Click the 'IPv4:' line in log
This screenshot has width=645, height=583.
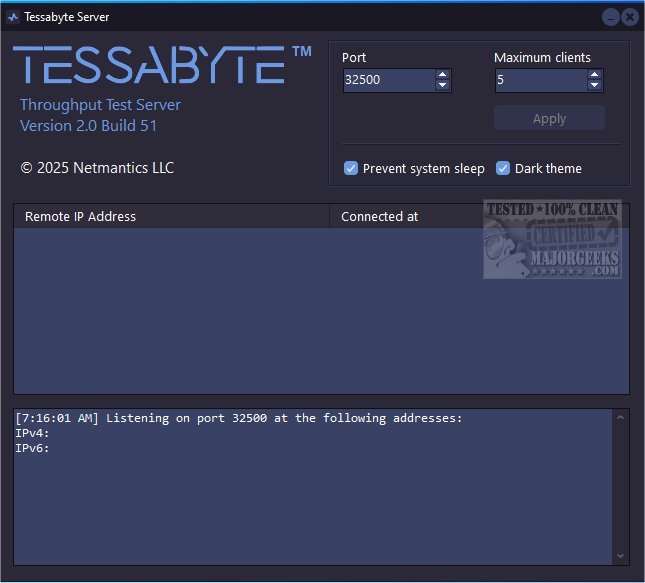tap(32, 433)
